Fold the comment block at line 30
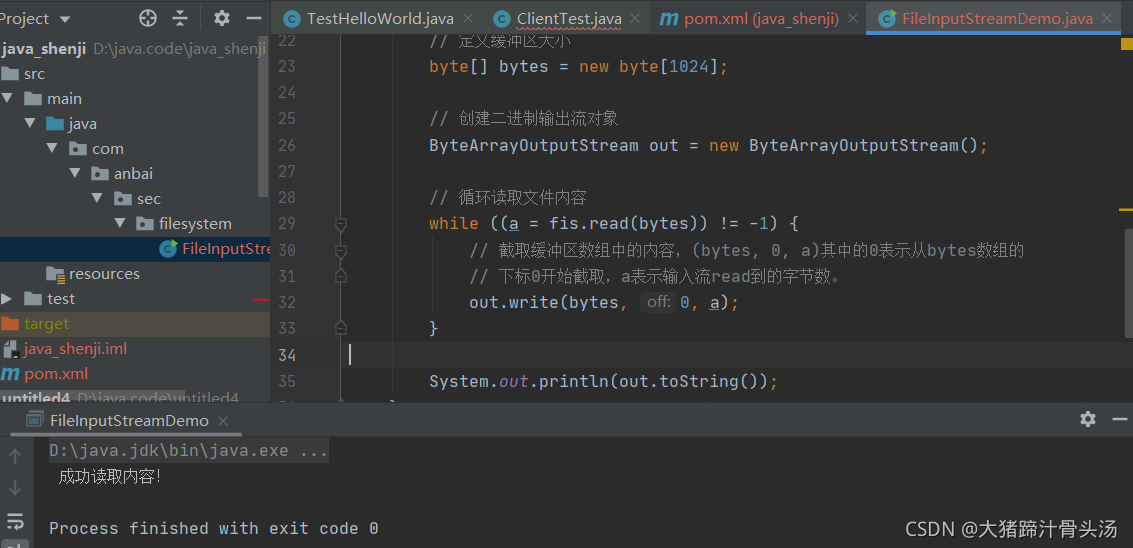The height and width of the screenshot is (548, 1133). tap(340, 251)
